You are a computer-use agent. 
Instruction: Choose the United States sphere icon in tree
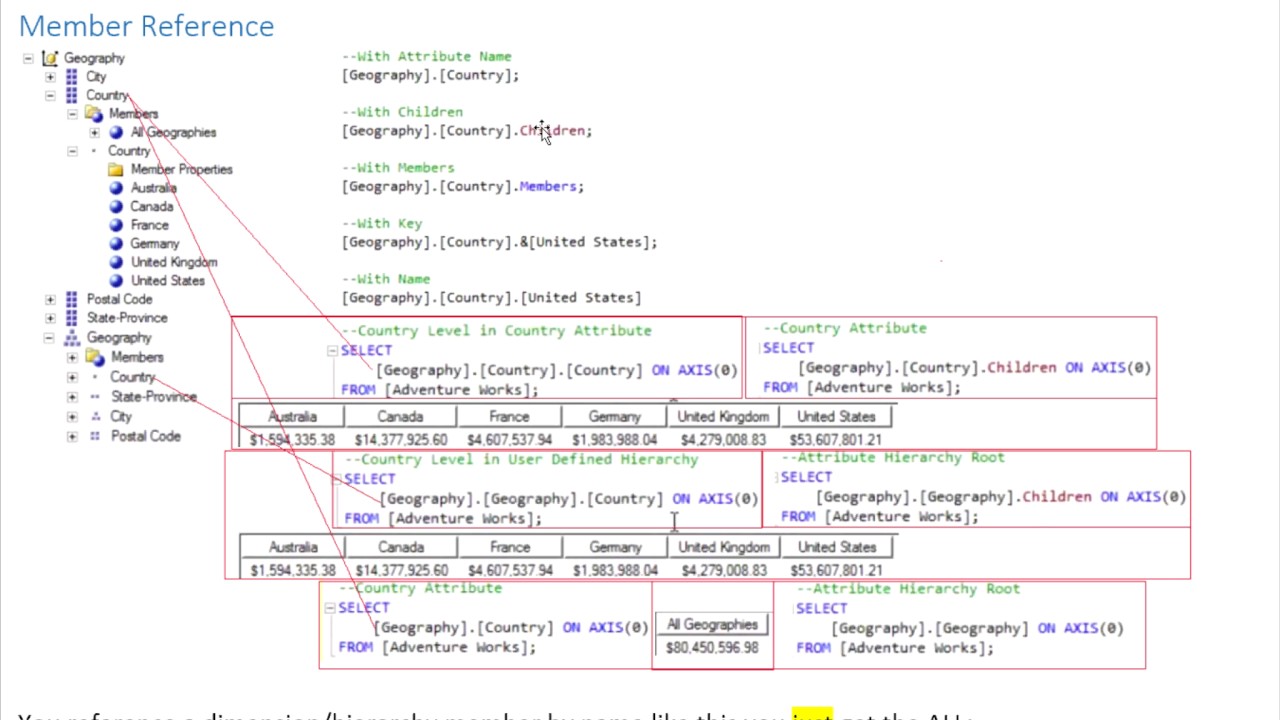116,281
